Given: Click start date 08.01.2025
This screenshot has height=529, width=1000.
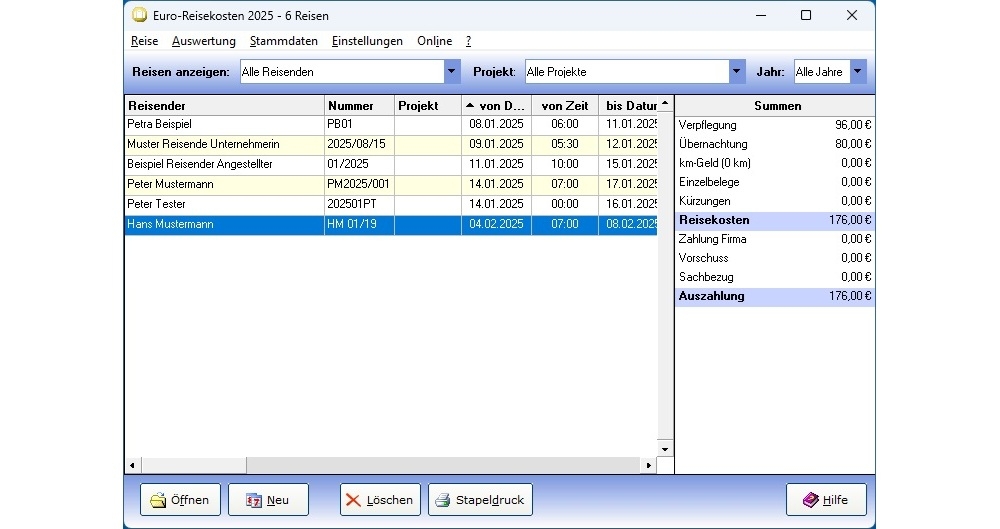Looking at the screenshot, I should pyautogui.click(x=496, y=124).
